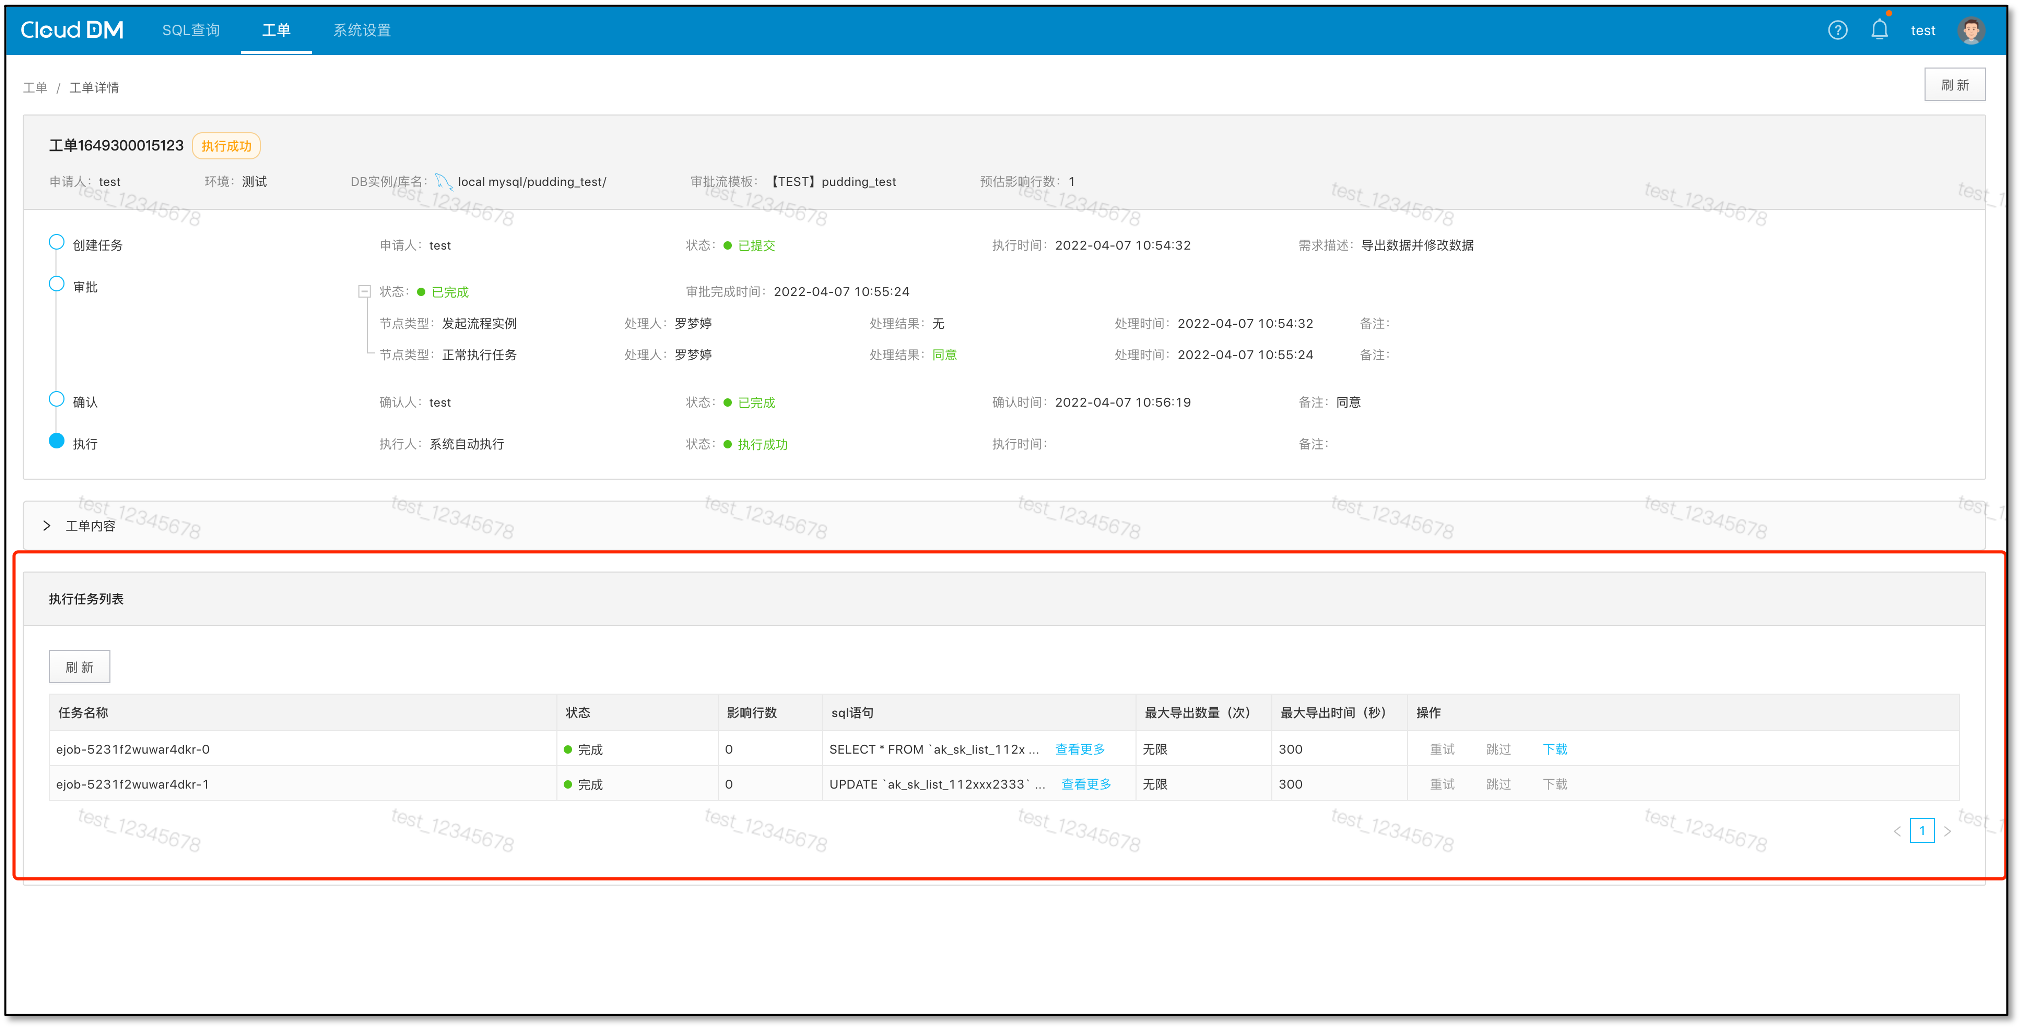Click task name ejob-5231f2wuwar4dkr-0
The width and height of the screenshot is (2022, 1029).
pos(133,750)
